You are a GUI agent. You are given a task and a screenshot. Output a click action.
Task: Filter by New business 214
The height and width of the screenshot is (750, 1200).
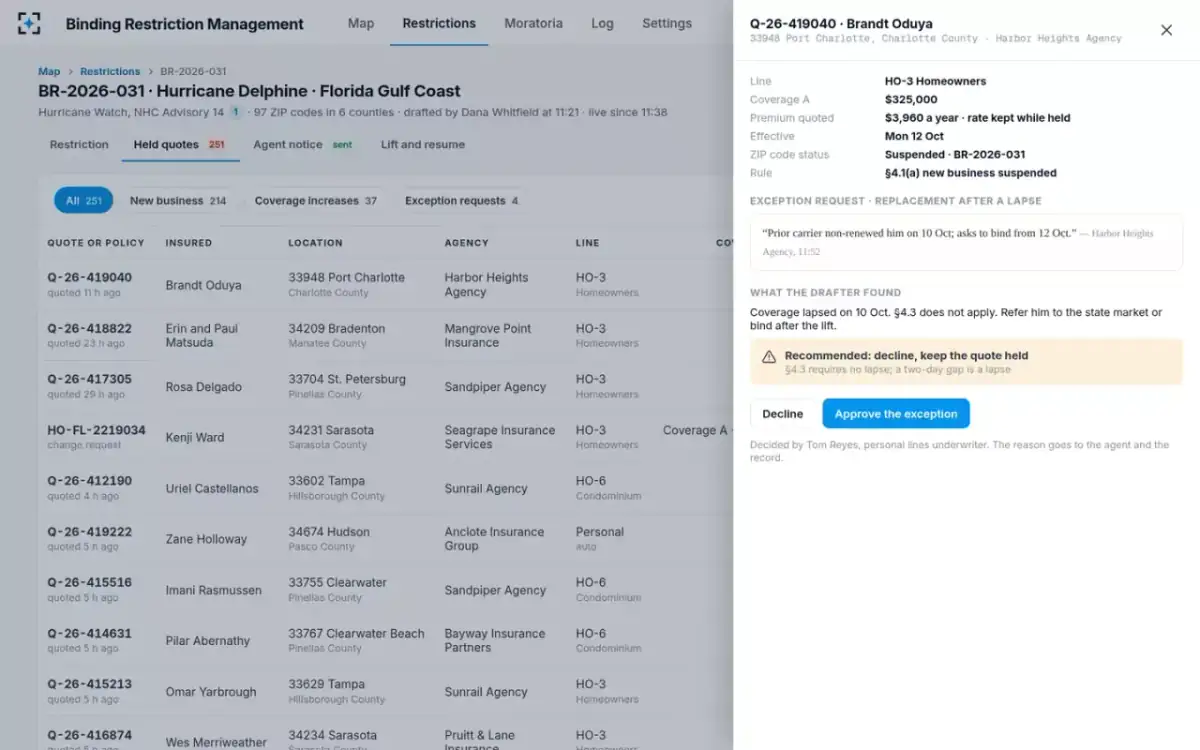tap(178, 200)
